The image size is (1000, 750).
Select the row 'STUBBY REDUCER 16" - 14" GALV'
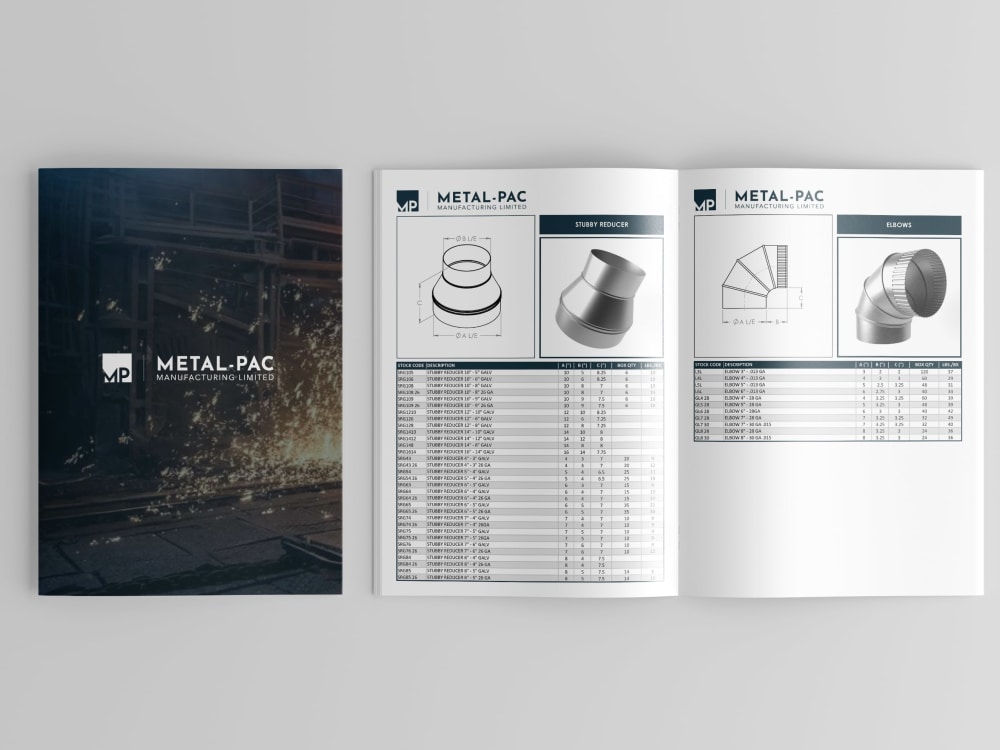pyautogui.click(x=529, y=452)
